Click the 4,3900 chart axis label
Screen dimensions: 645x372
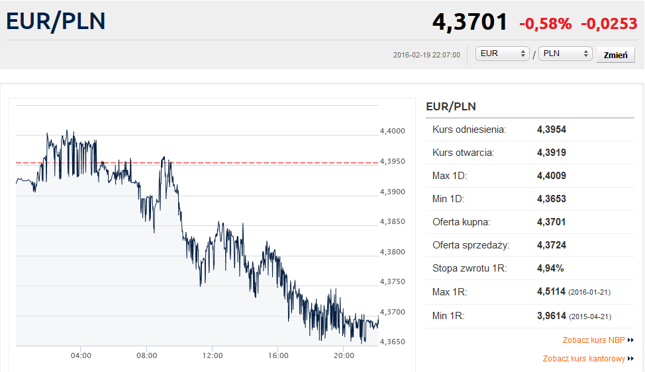click(392, 192)
